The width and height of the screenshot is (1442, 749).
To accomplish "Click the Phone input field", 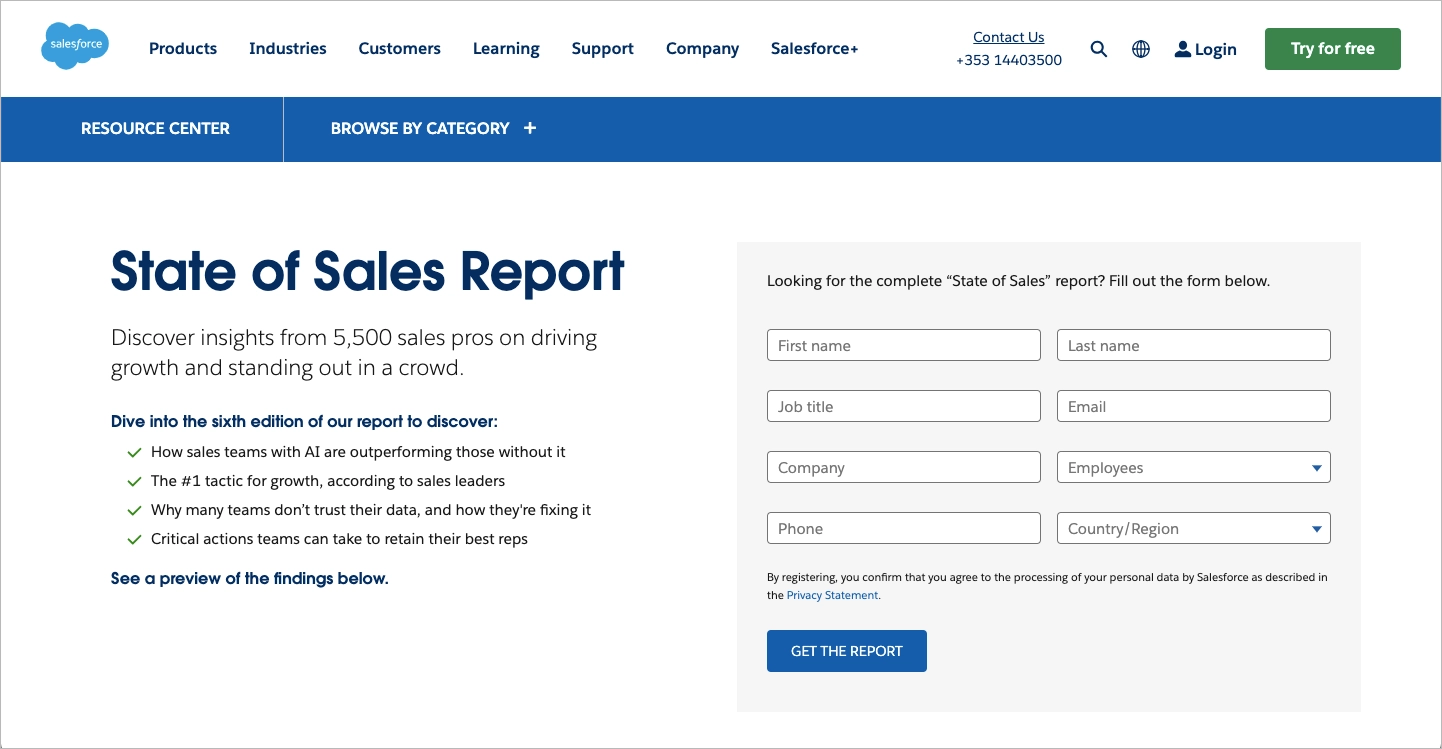I will pyautogui.click(x=903, y=528).
